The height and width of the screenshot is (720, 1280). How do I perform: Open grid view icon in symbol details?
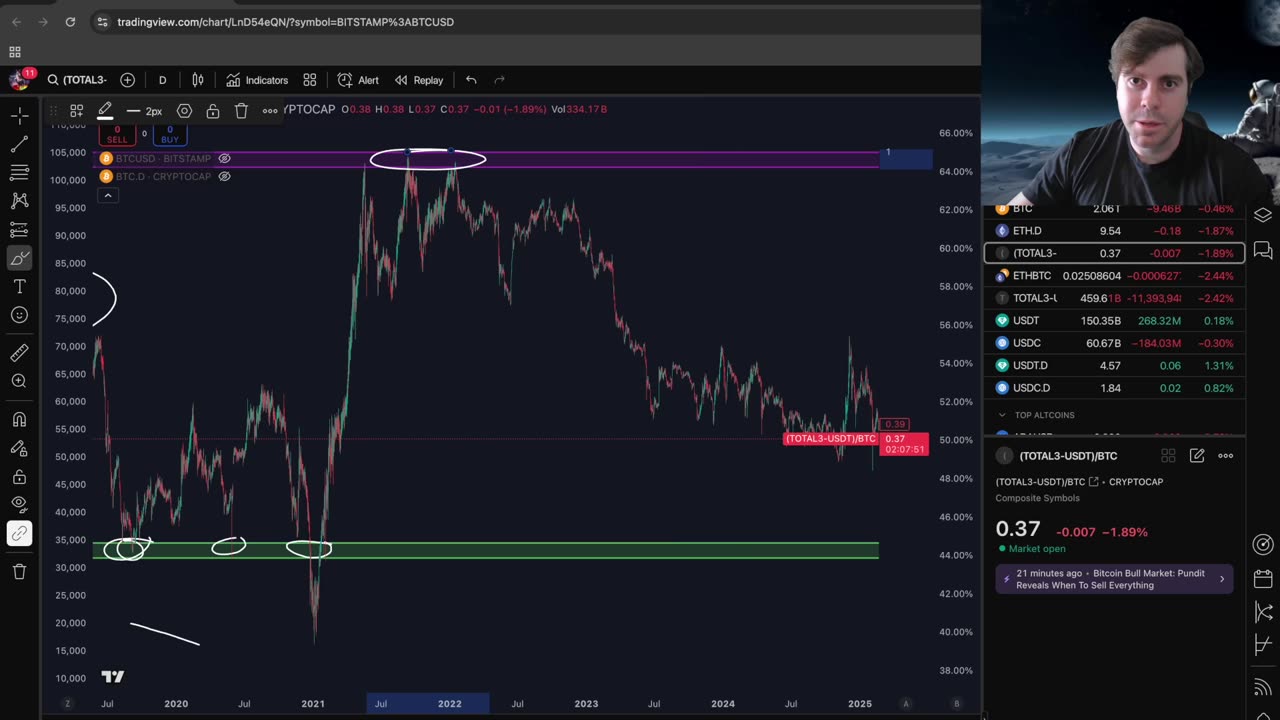pyautogui.click(x=1168, y=456)
